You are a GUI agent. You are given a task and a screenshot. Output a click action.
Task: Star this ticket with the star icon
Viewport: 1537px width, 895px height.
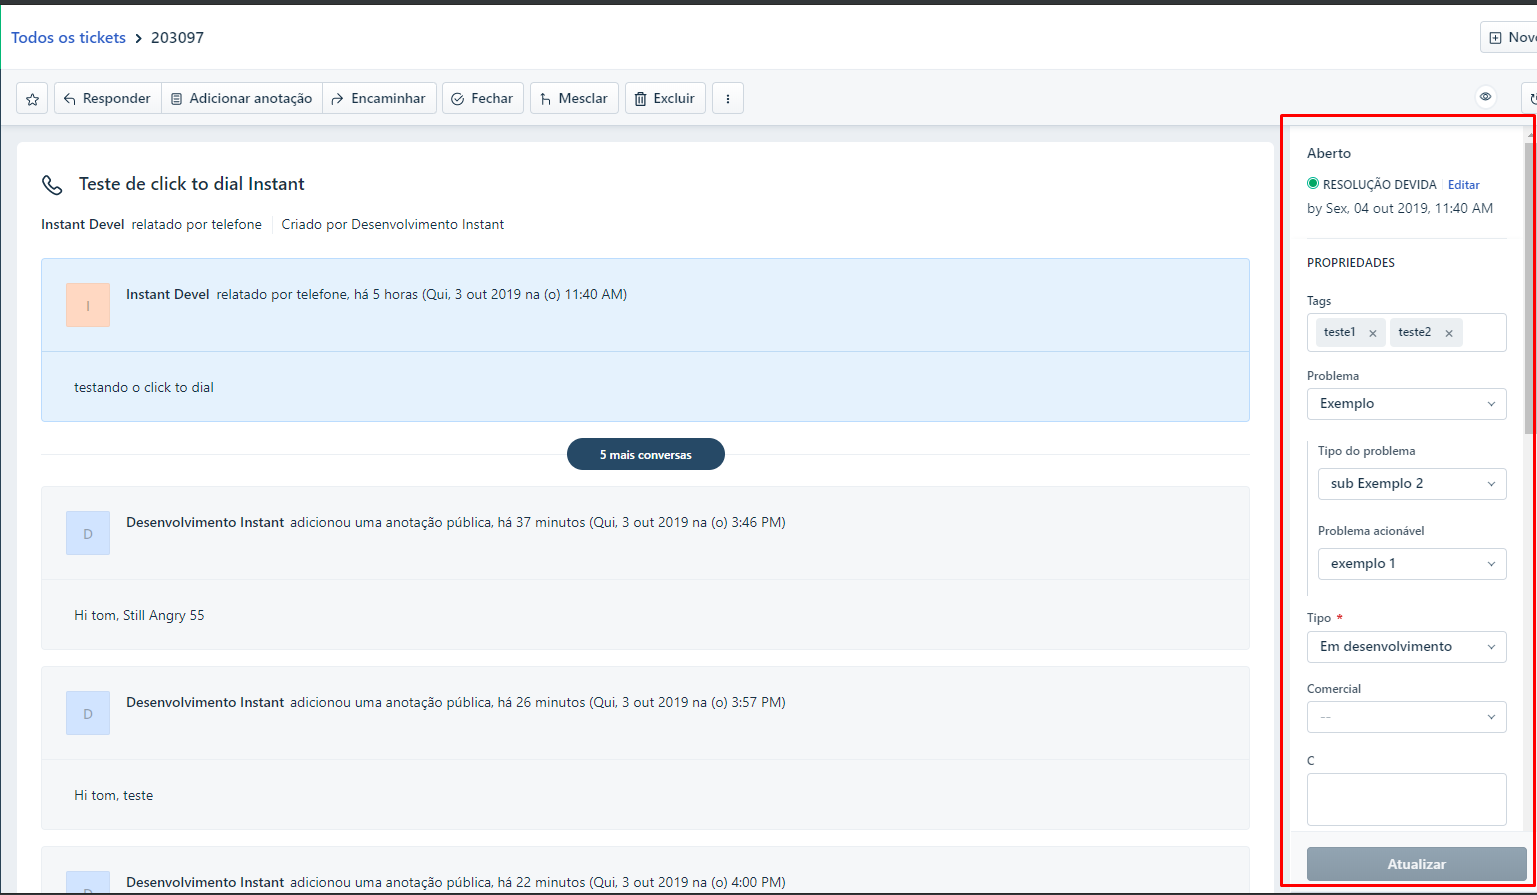pyautogui.click(x=32, y=98)
